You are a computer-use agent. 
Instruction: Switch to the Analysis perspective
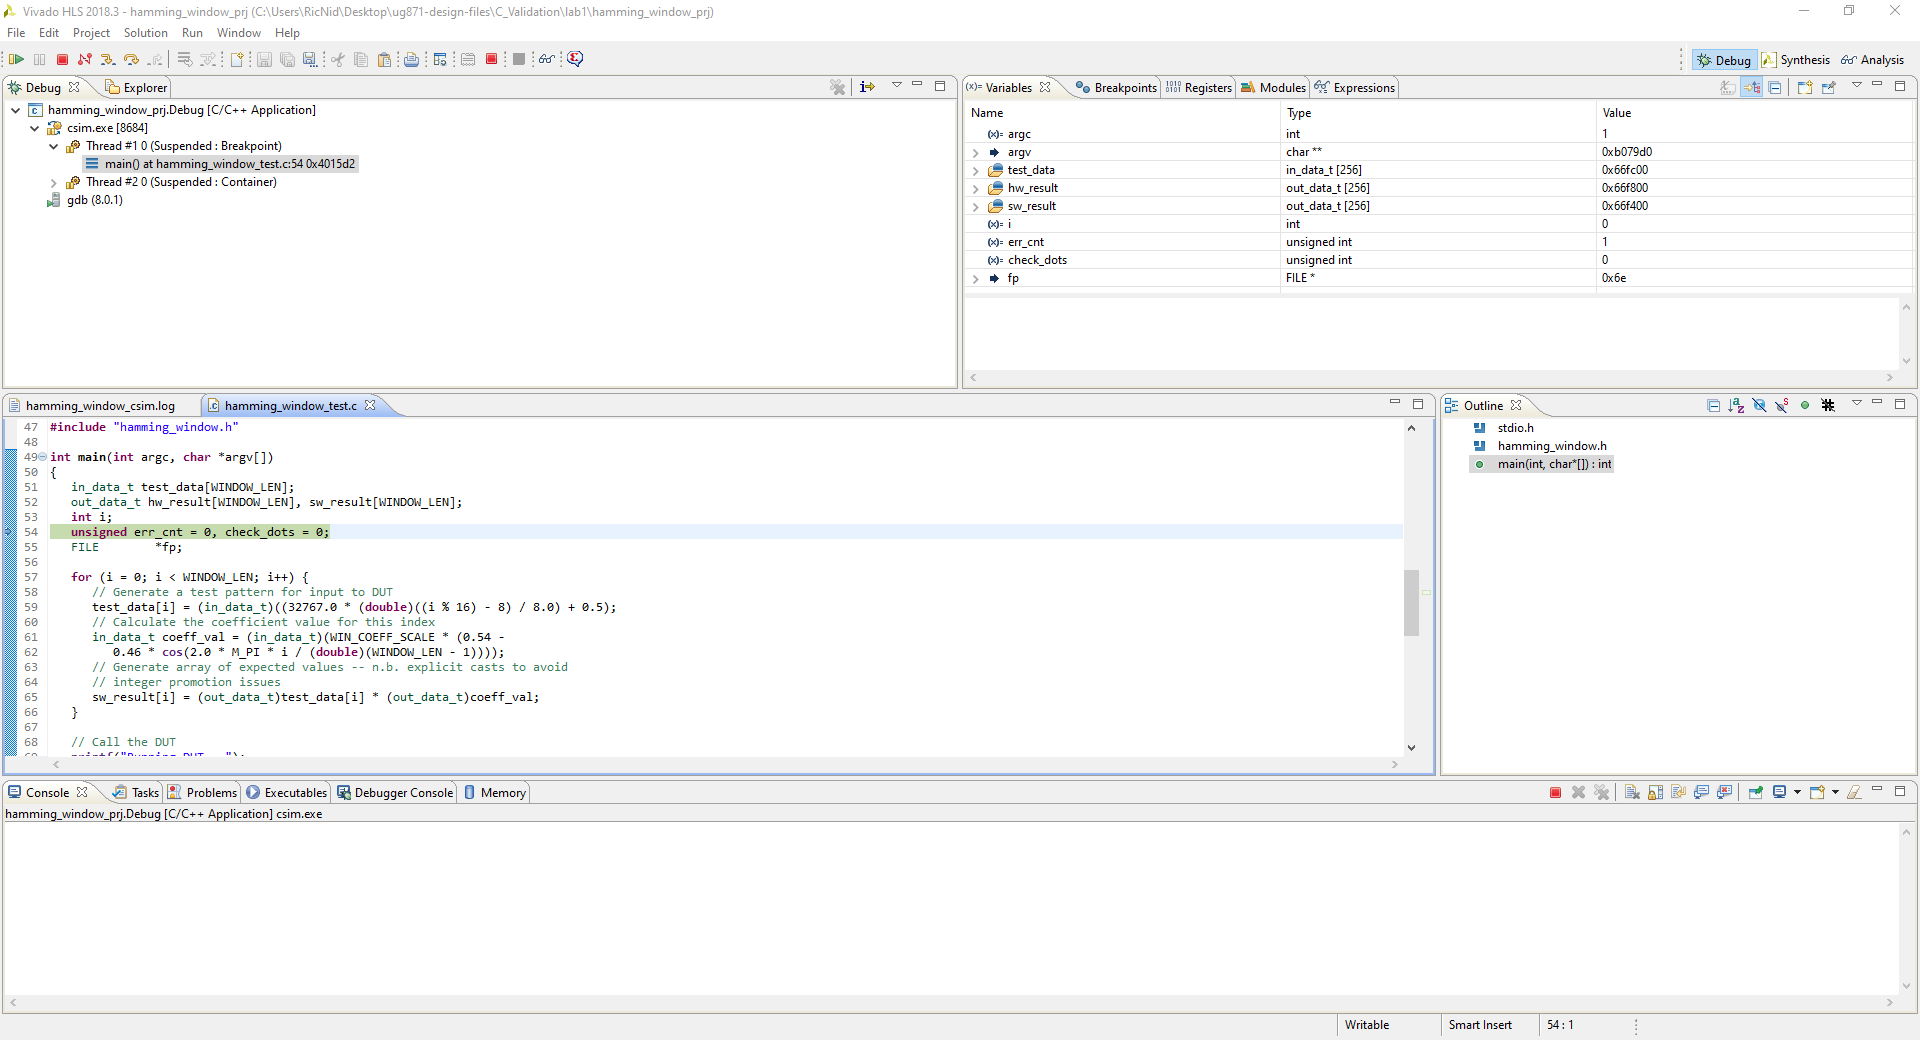[1873, 60]
